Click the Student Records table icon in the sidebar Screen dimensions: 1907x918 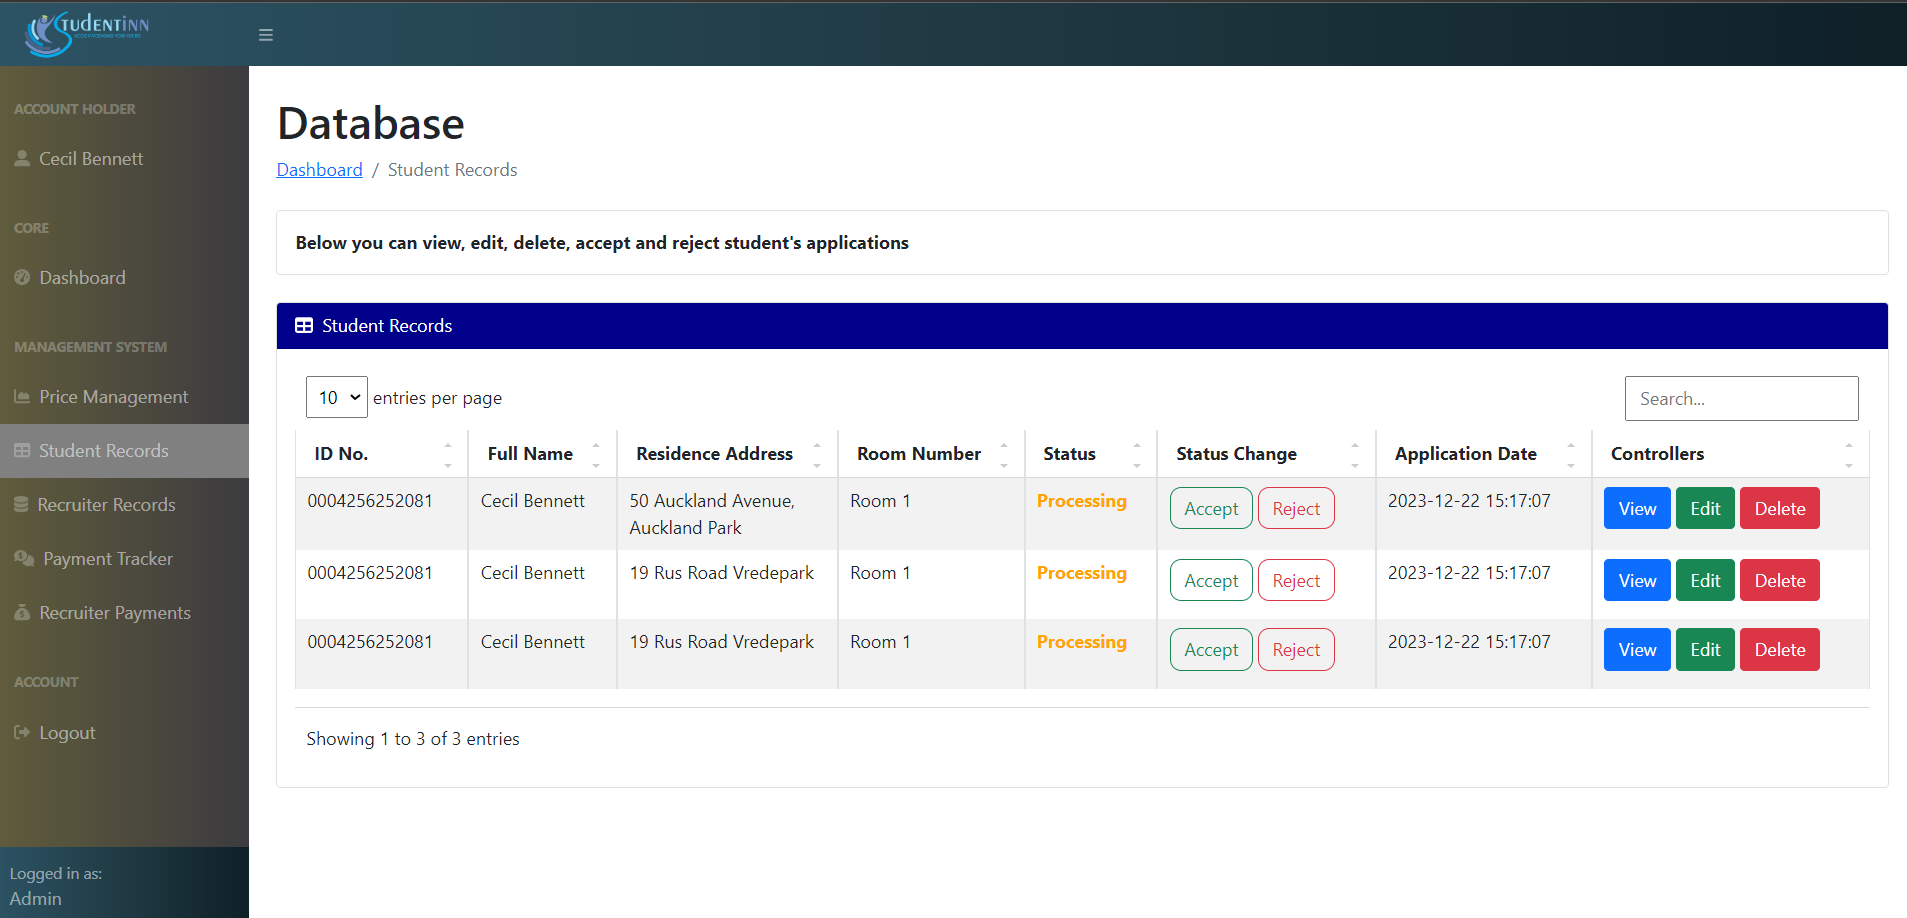tap(22, 450)
